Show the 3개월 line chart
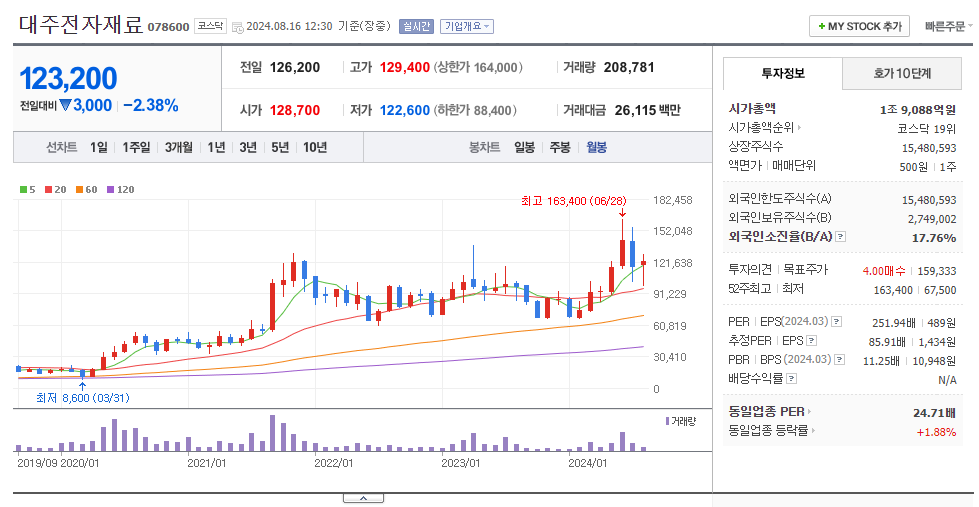Screen dimensions: 979x507 click(x=179, y=147)
